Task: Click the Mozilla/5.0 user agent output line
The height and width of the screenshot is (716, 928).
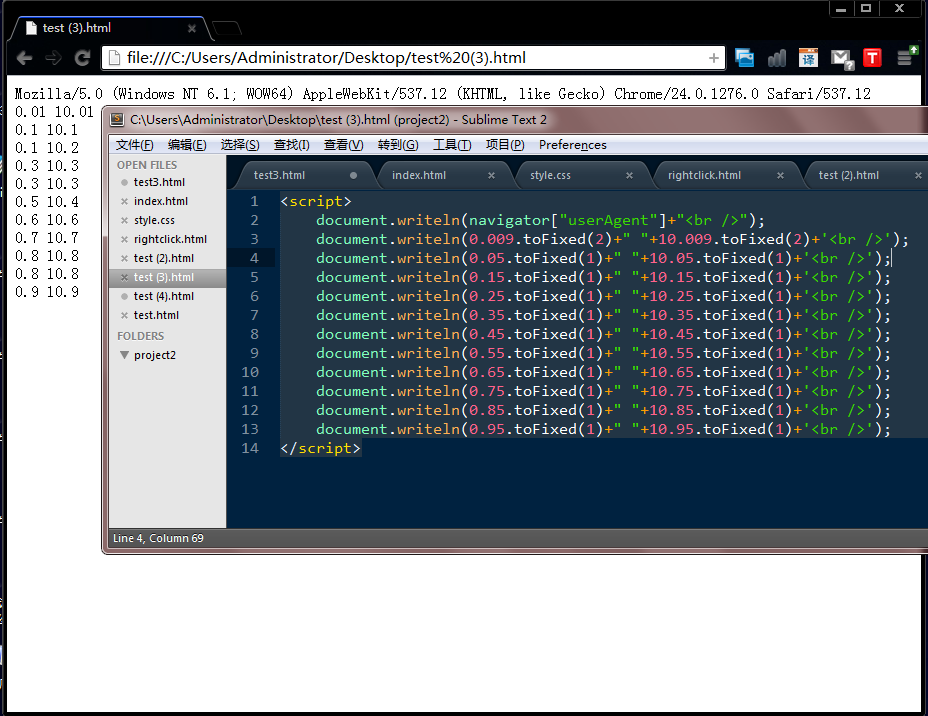Action: pyautogui.click(x=442, y=93)
